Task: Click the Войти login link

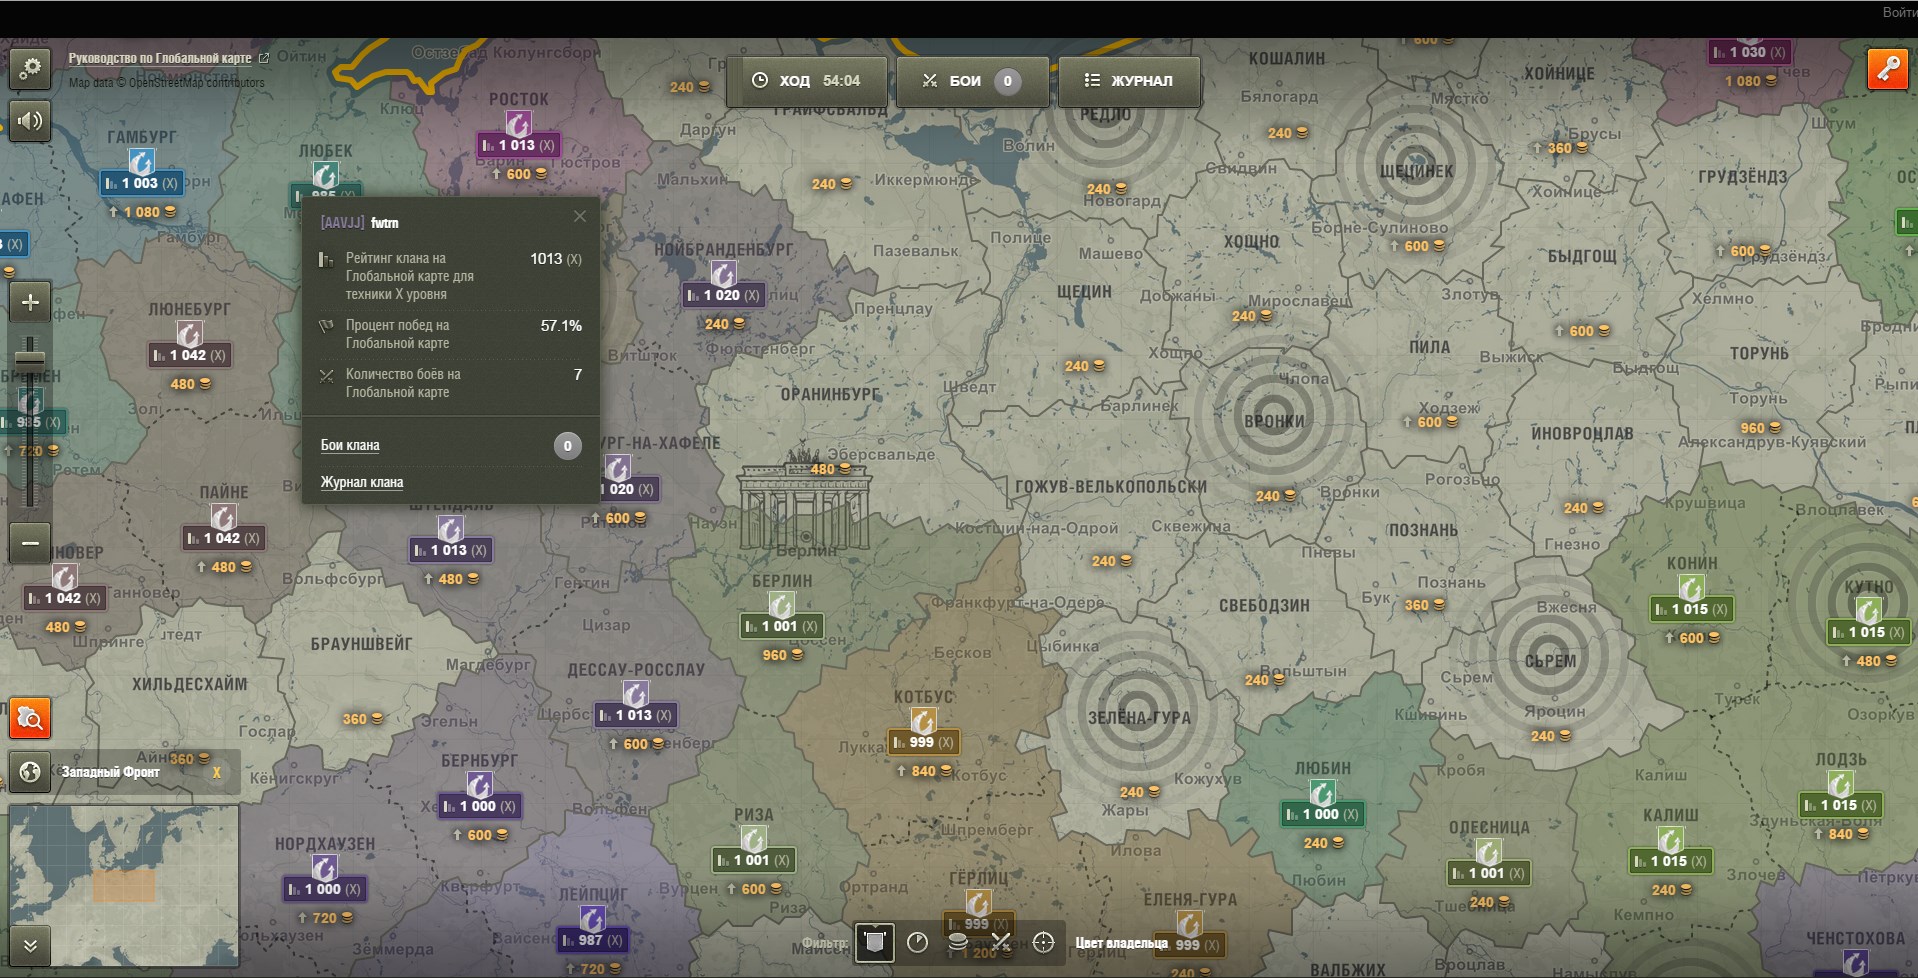Action: [x=1899, y=13]
